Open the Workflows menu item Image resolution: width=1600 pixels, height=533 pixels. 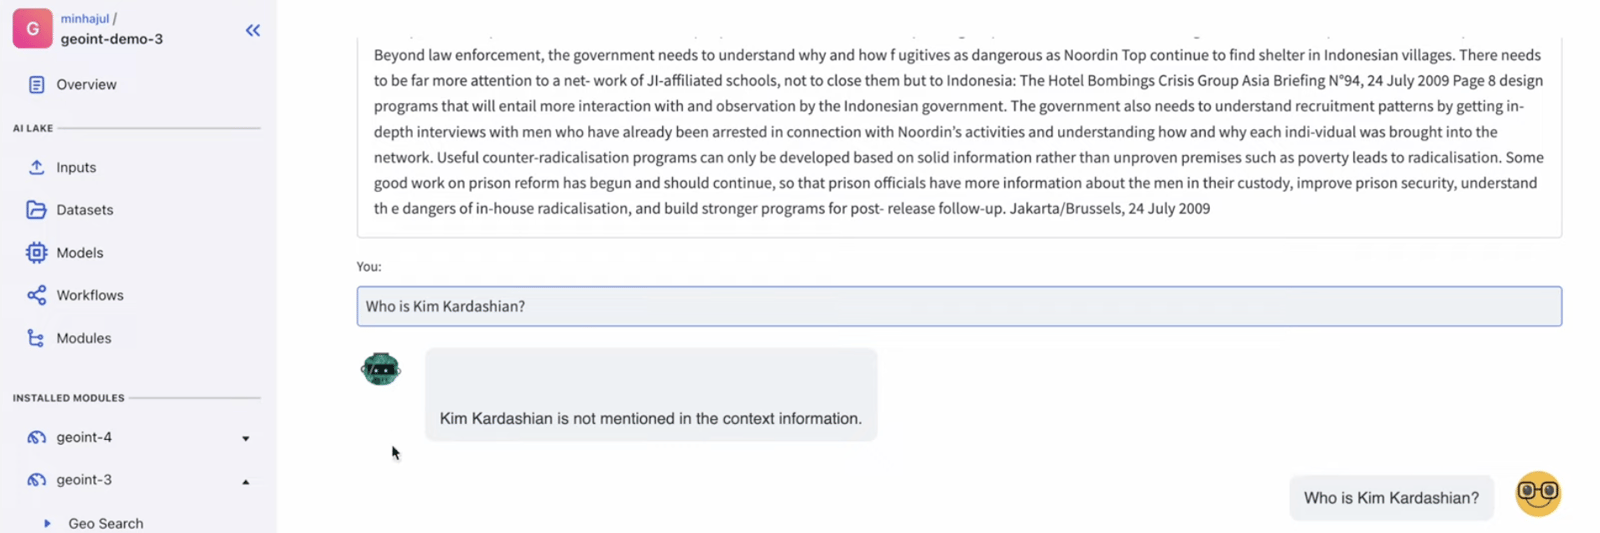tap(90, 295)
